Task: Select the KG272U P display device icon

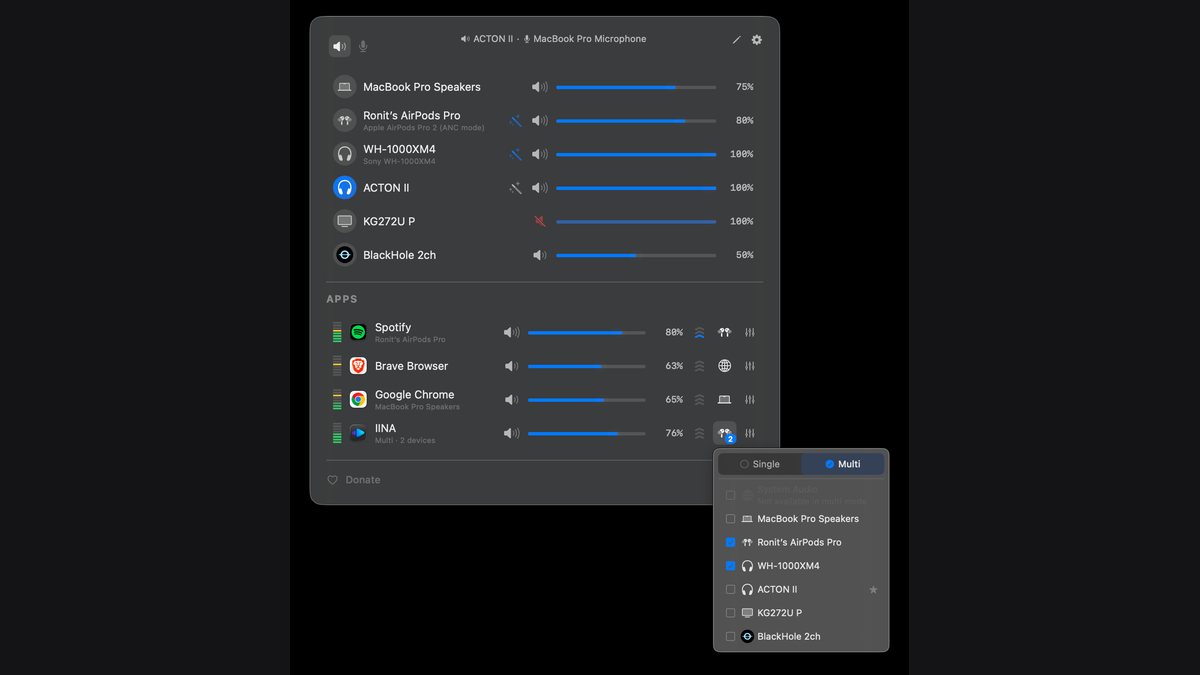Action: 345,221
